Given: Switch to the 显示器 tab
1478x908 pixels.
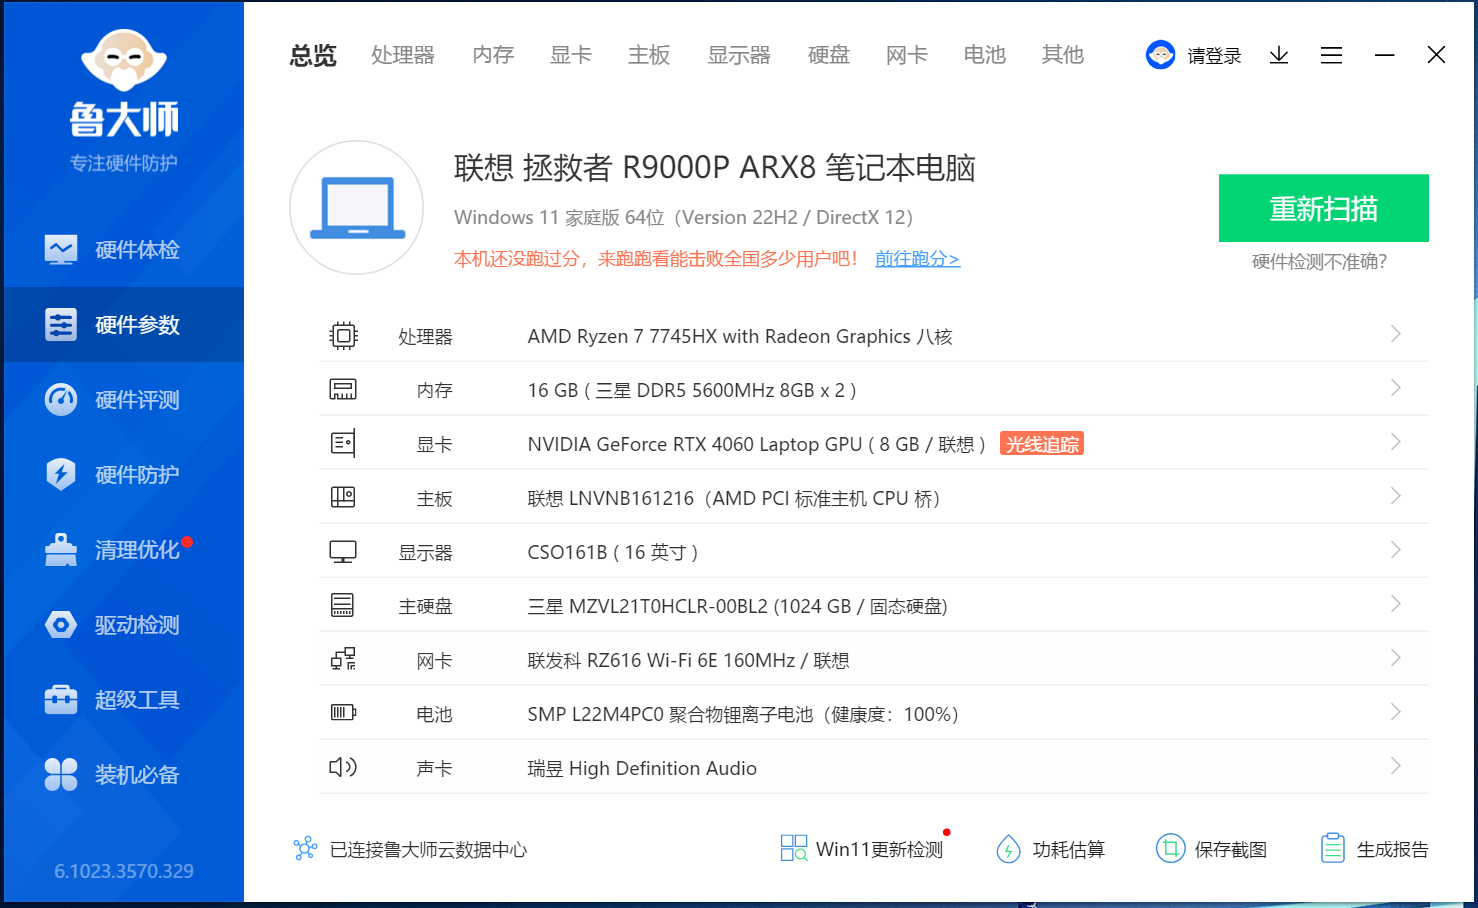Looking at the screenshot, I should coord(739,55).
